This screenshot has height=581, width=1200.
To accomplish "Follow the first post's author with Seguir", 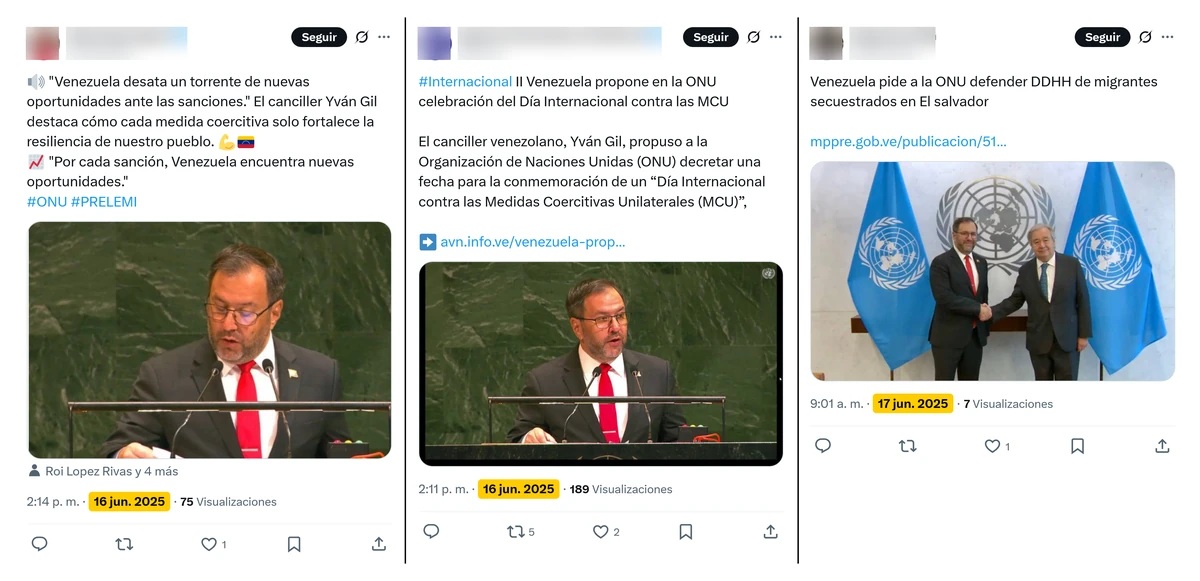I will click(x=319, y=37).
